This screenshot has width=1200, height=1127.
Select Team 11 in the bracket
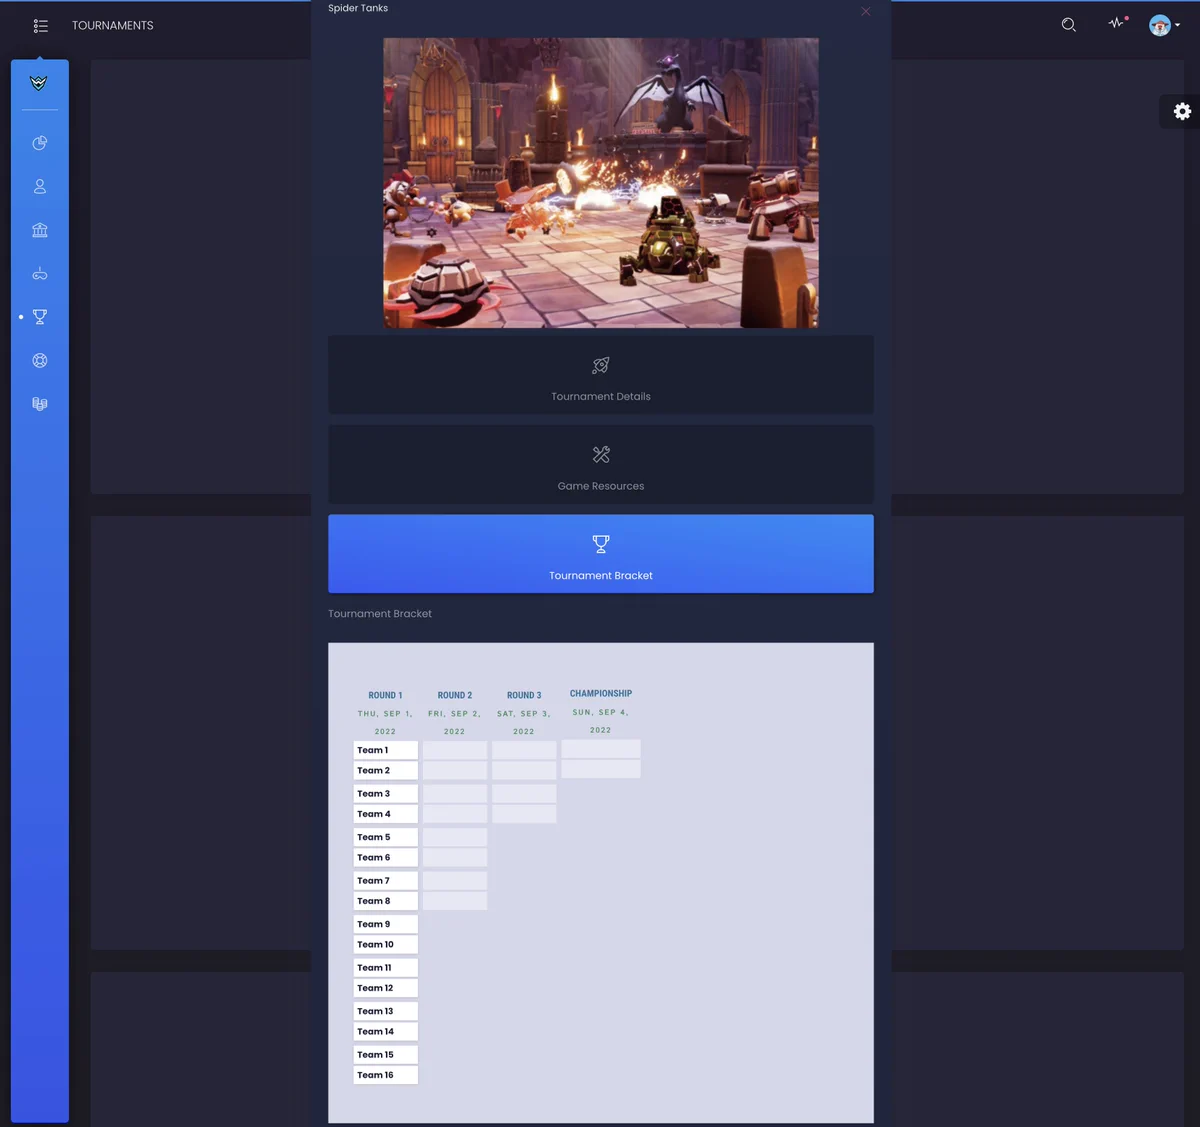[x=385, y=968]
